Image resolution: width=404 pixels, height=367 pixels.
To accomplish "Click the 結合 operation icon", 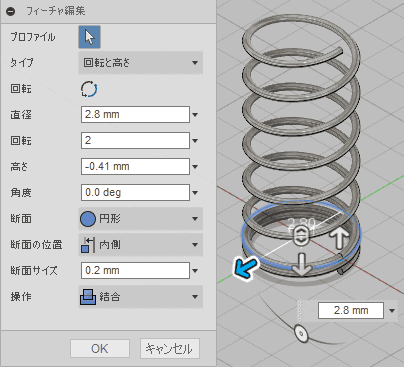I will [x=88, y=297].
